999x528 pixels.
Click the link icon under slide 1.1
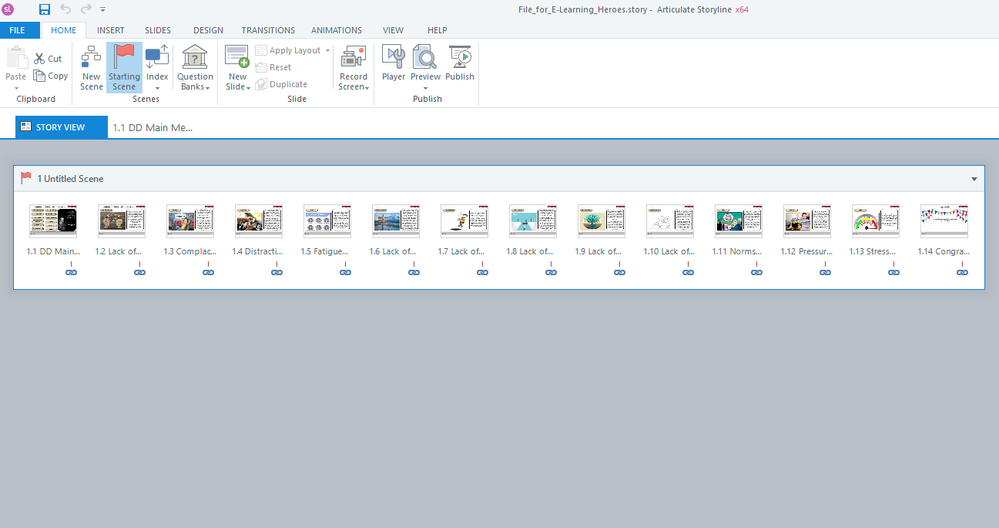click(x=71, y=272)
